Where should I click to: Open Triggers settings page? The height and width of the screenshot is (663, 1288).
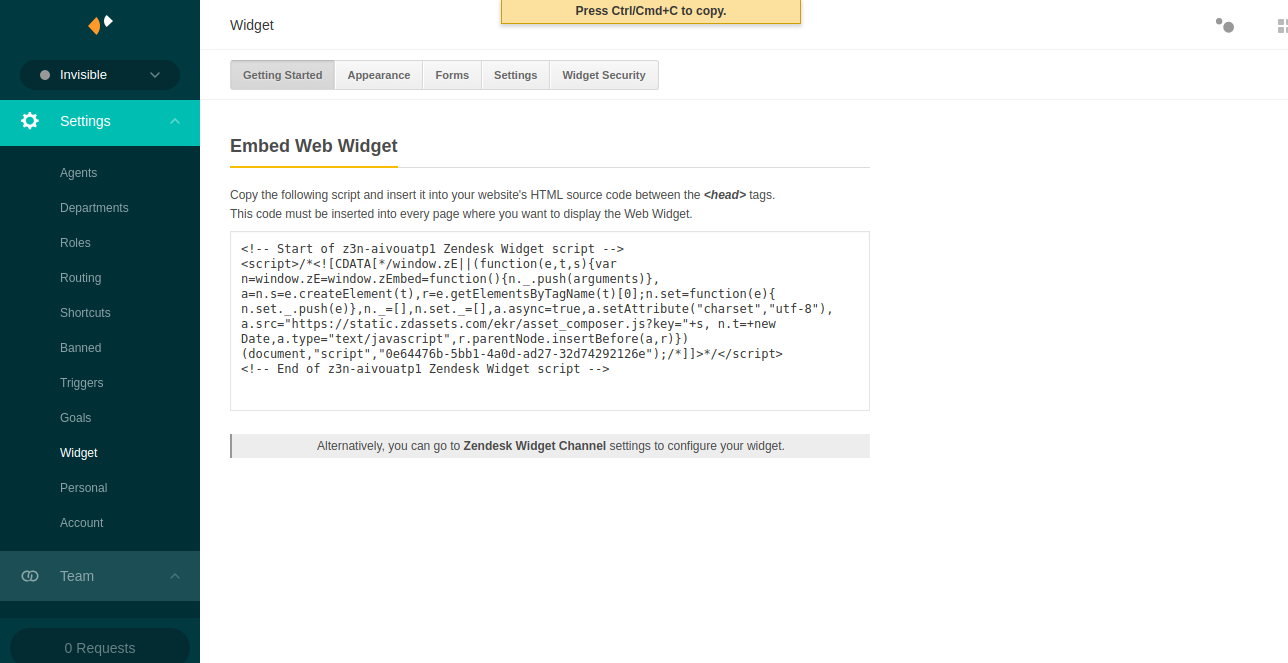click(82, 383)
